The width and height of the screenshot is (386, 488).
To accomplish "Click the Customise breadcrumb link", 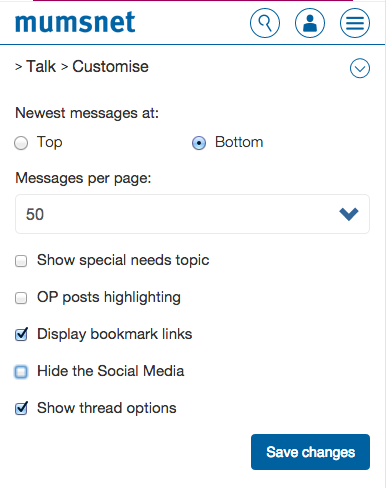I will (x=110, y=66).
